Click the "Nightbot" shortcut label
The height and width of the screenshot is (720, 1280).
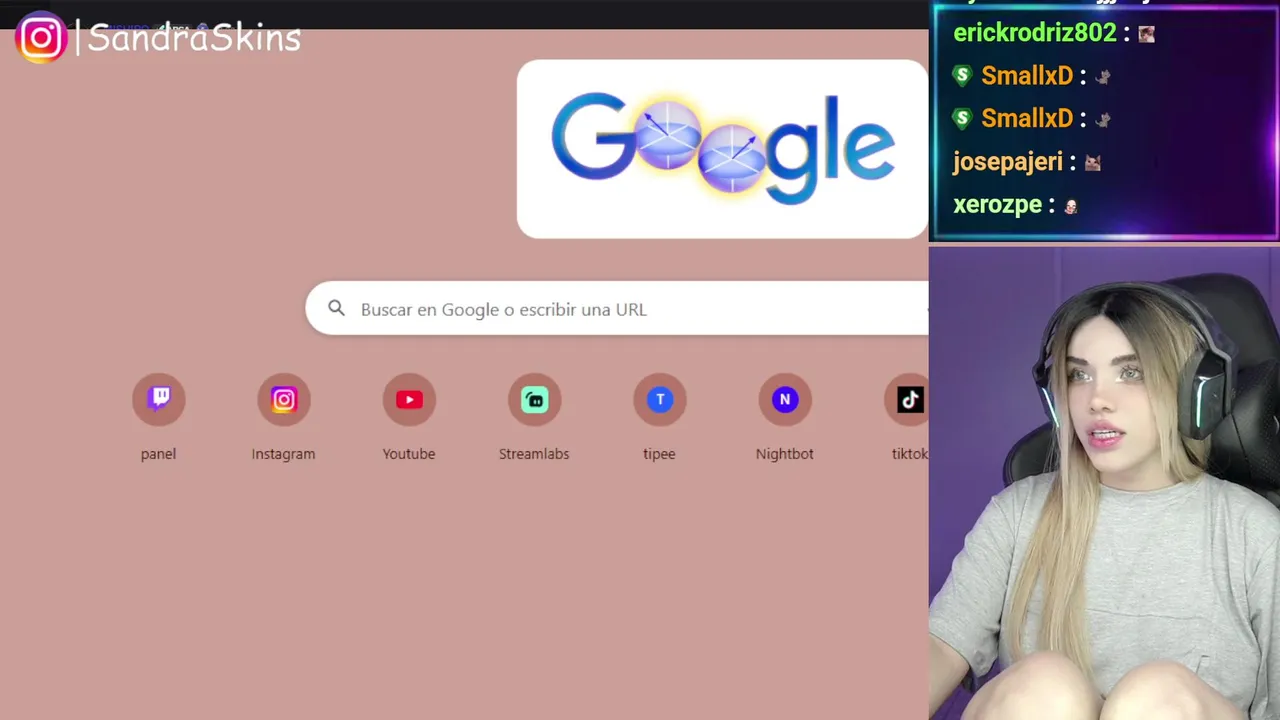(785, 454)
